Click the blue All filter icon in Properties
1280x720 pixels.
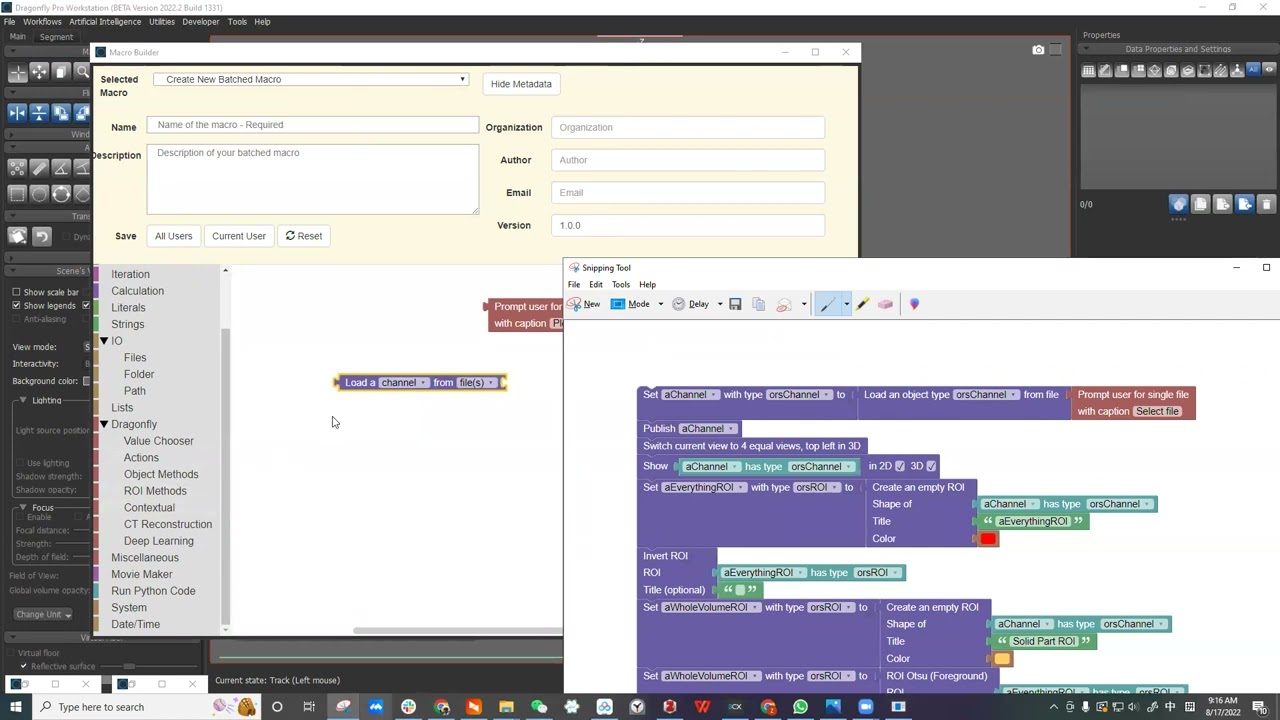tap(1253, 70)
